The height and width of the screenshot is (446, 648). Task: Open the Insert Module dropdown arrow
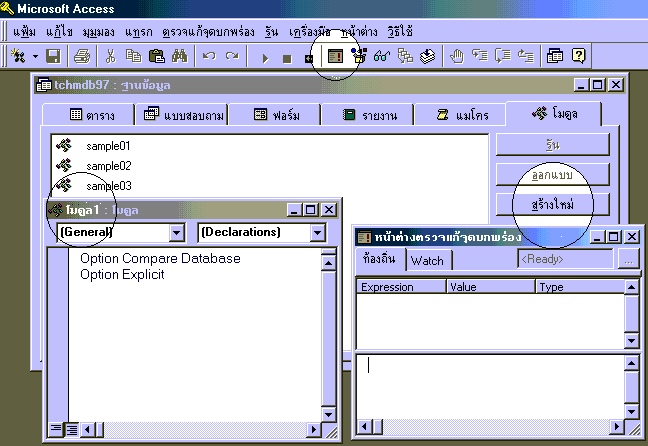click(36, 57)
